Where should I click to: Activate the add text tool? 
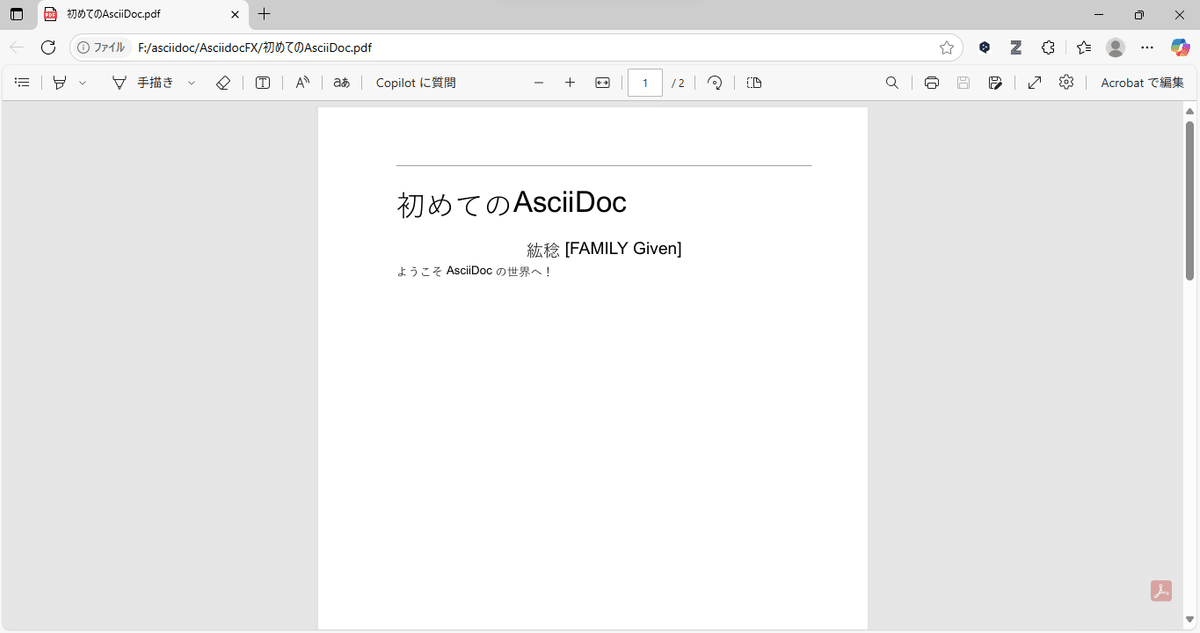(x=262, y=82)
